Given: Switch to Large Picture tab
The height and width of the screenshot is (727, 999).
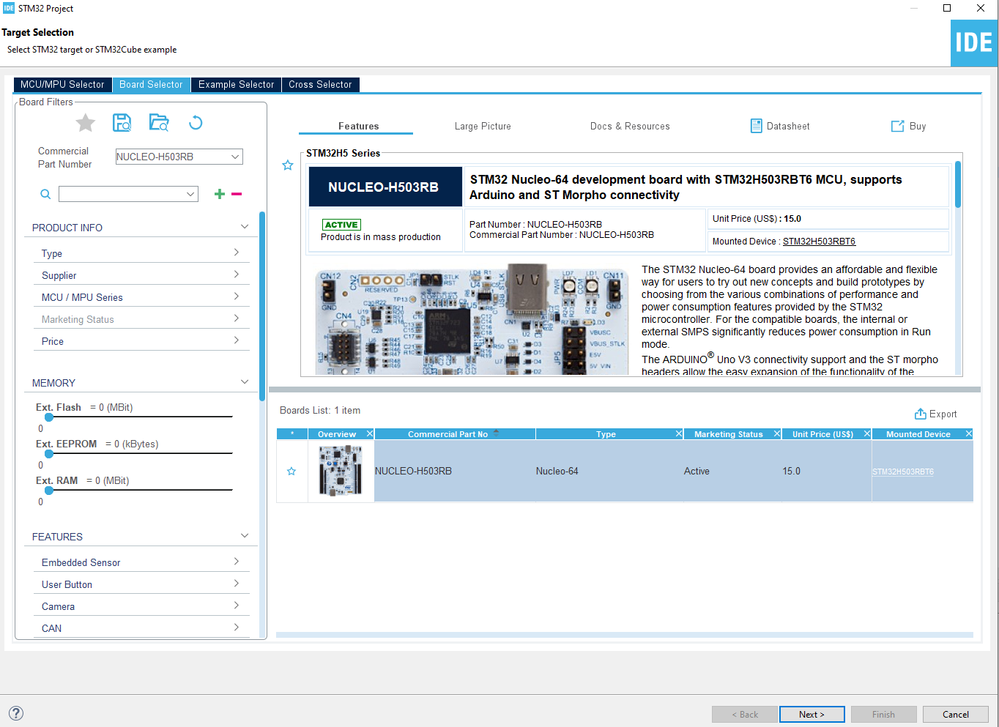Looking at the screenshot, I should (483, 126).
